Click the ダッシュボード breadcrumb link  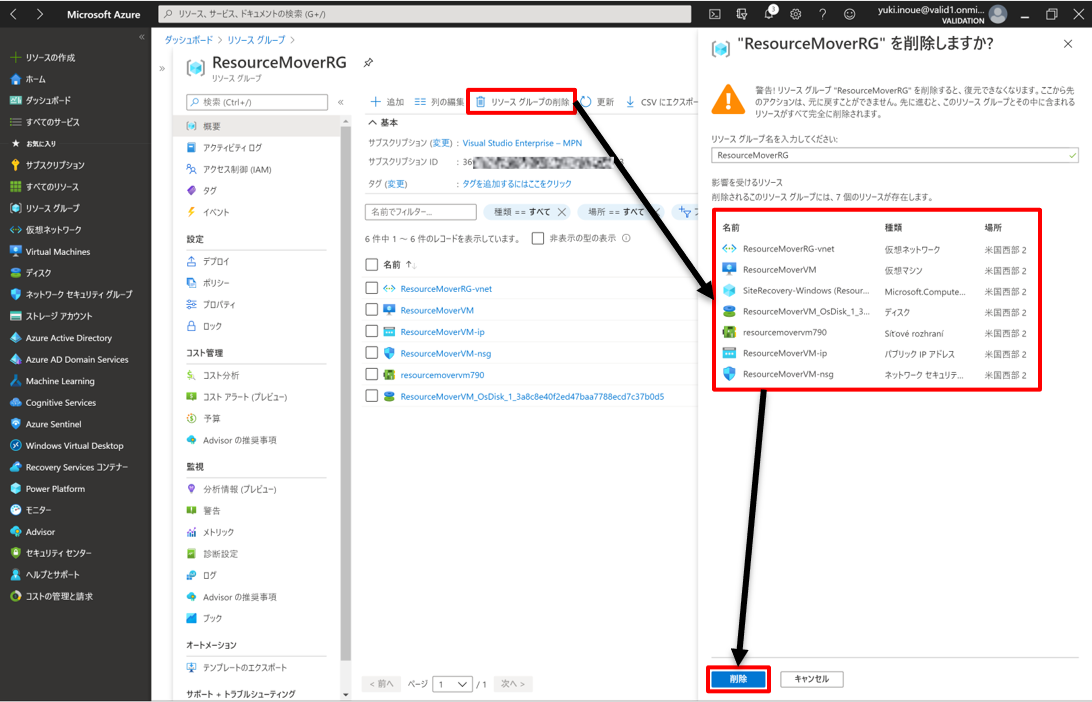click(187, 40)
